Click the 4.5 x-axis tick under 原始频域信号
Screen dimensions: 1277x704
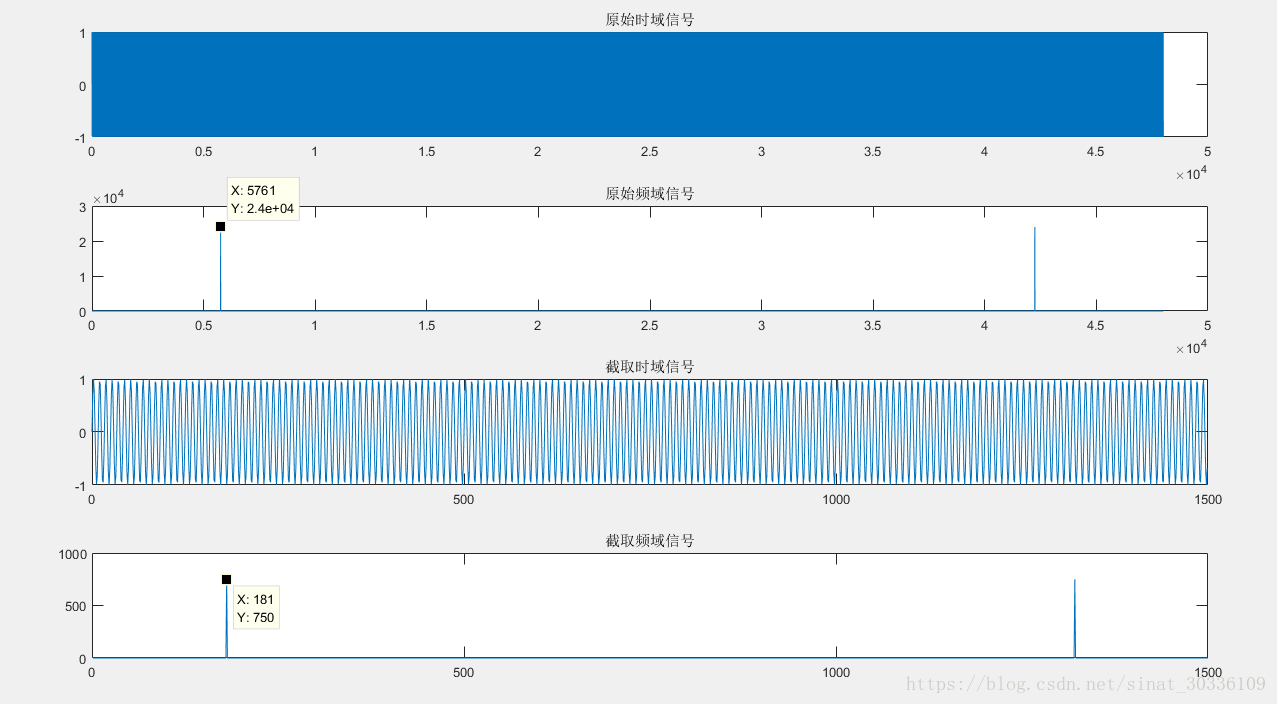click(x=1095, y=325)
